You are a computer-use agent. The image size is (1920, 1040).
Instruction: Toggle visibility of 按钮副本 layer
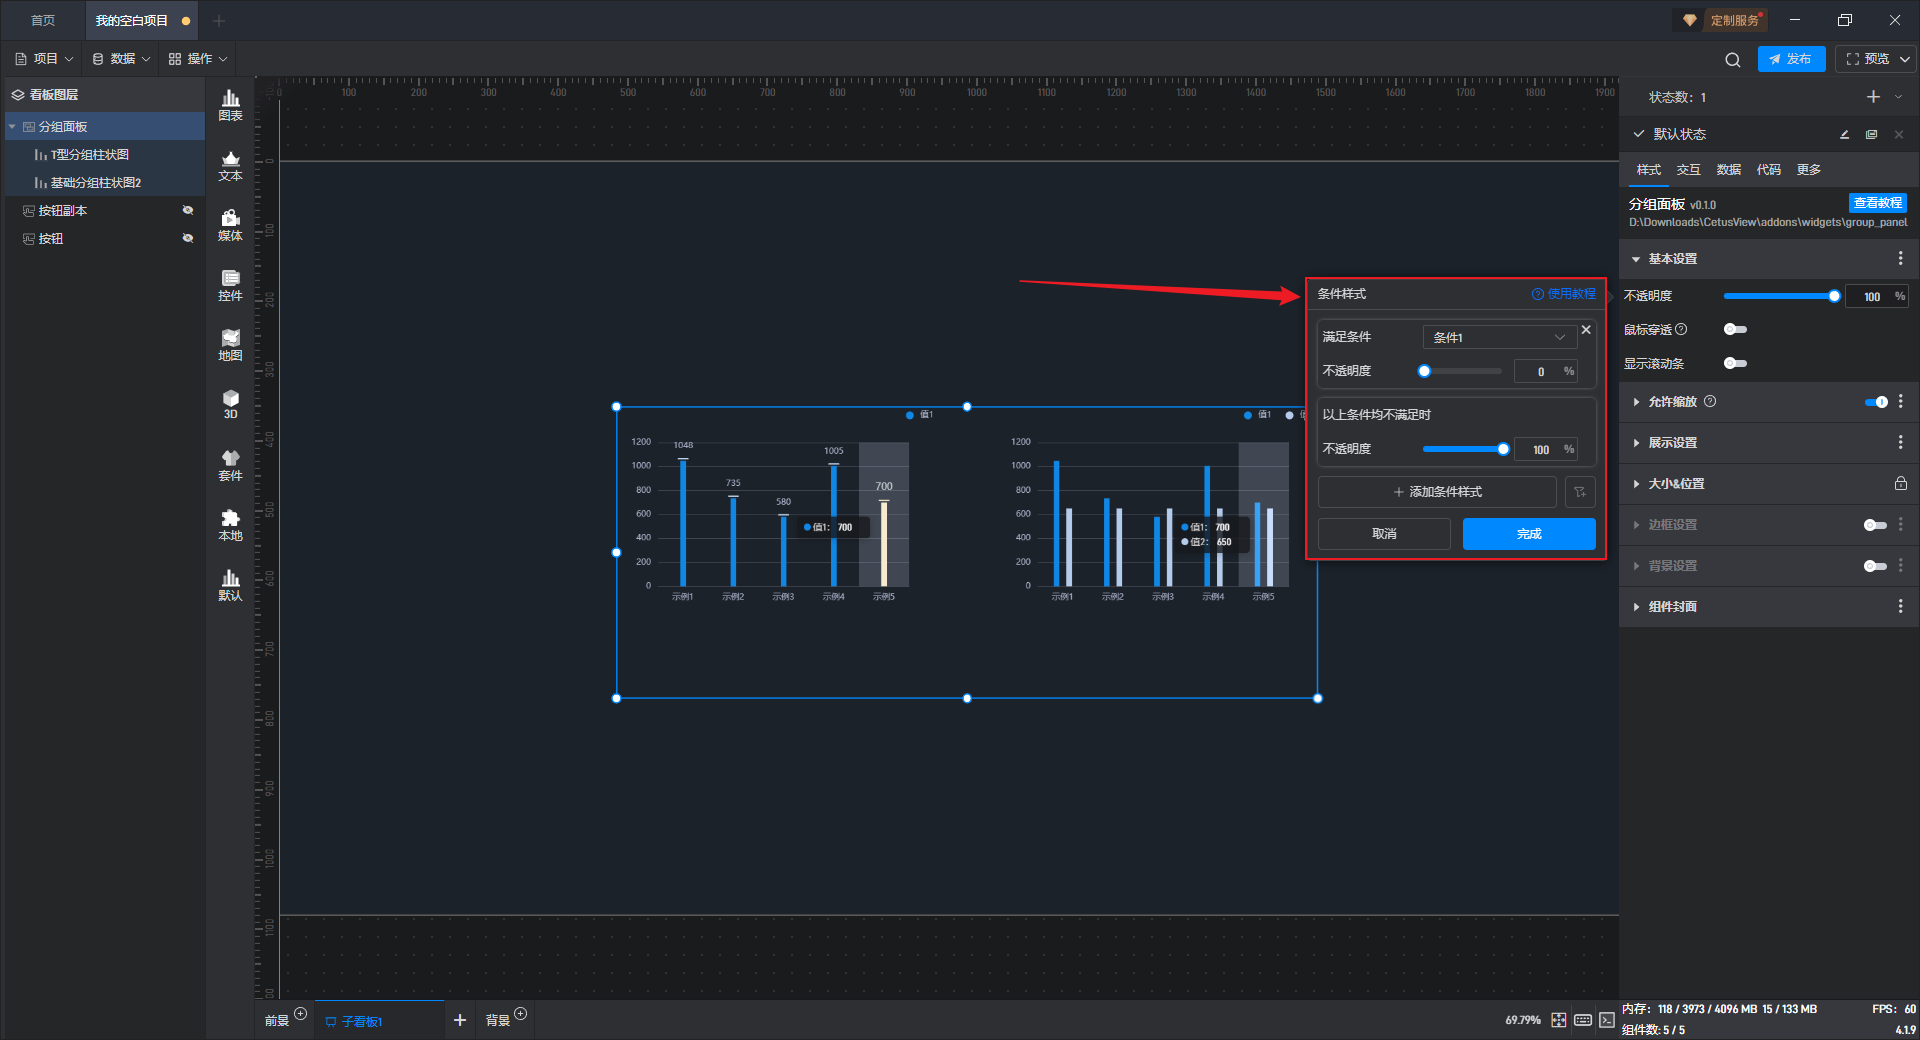point(187,211)
